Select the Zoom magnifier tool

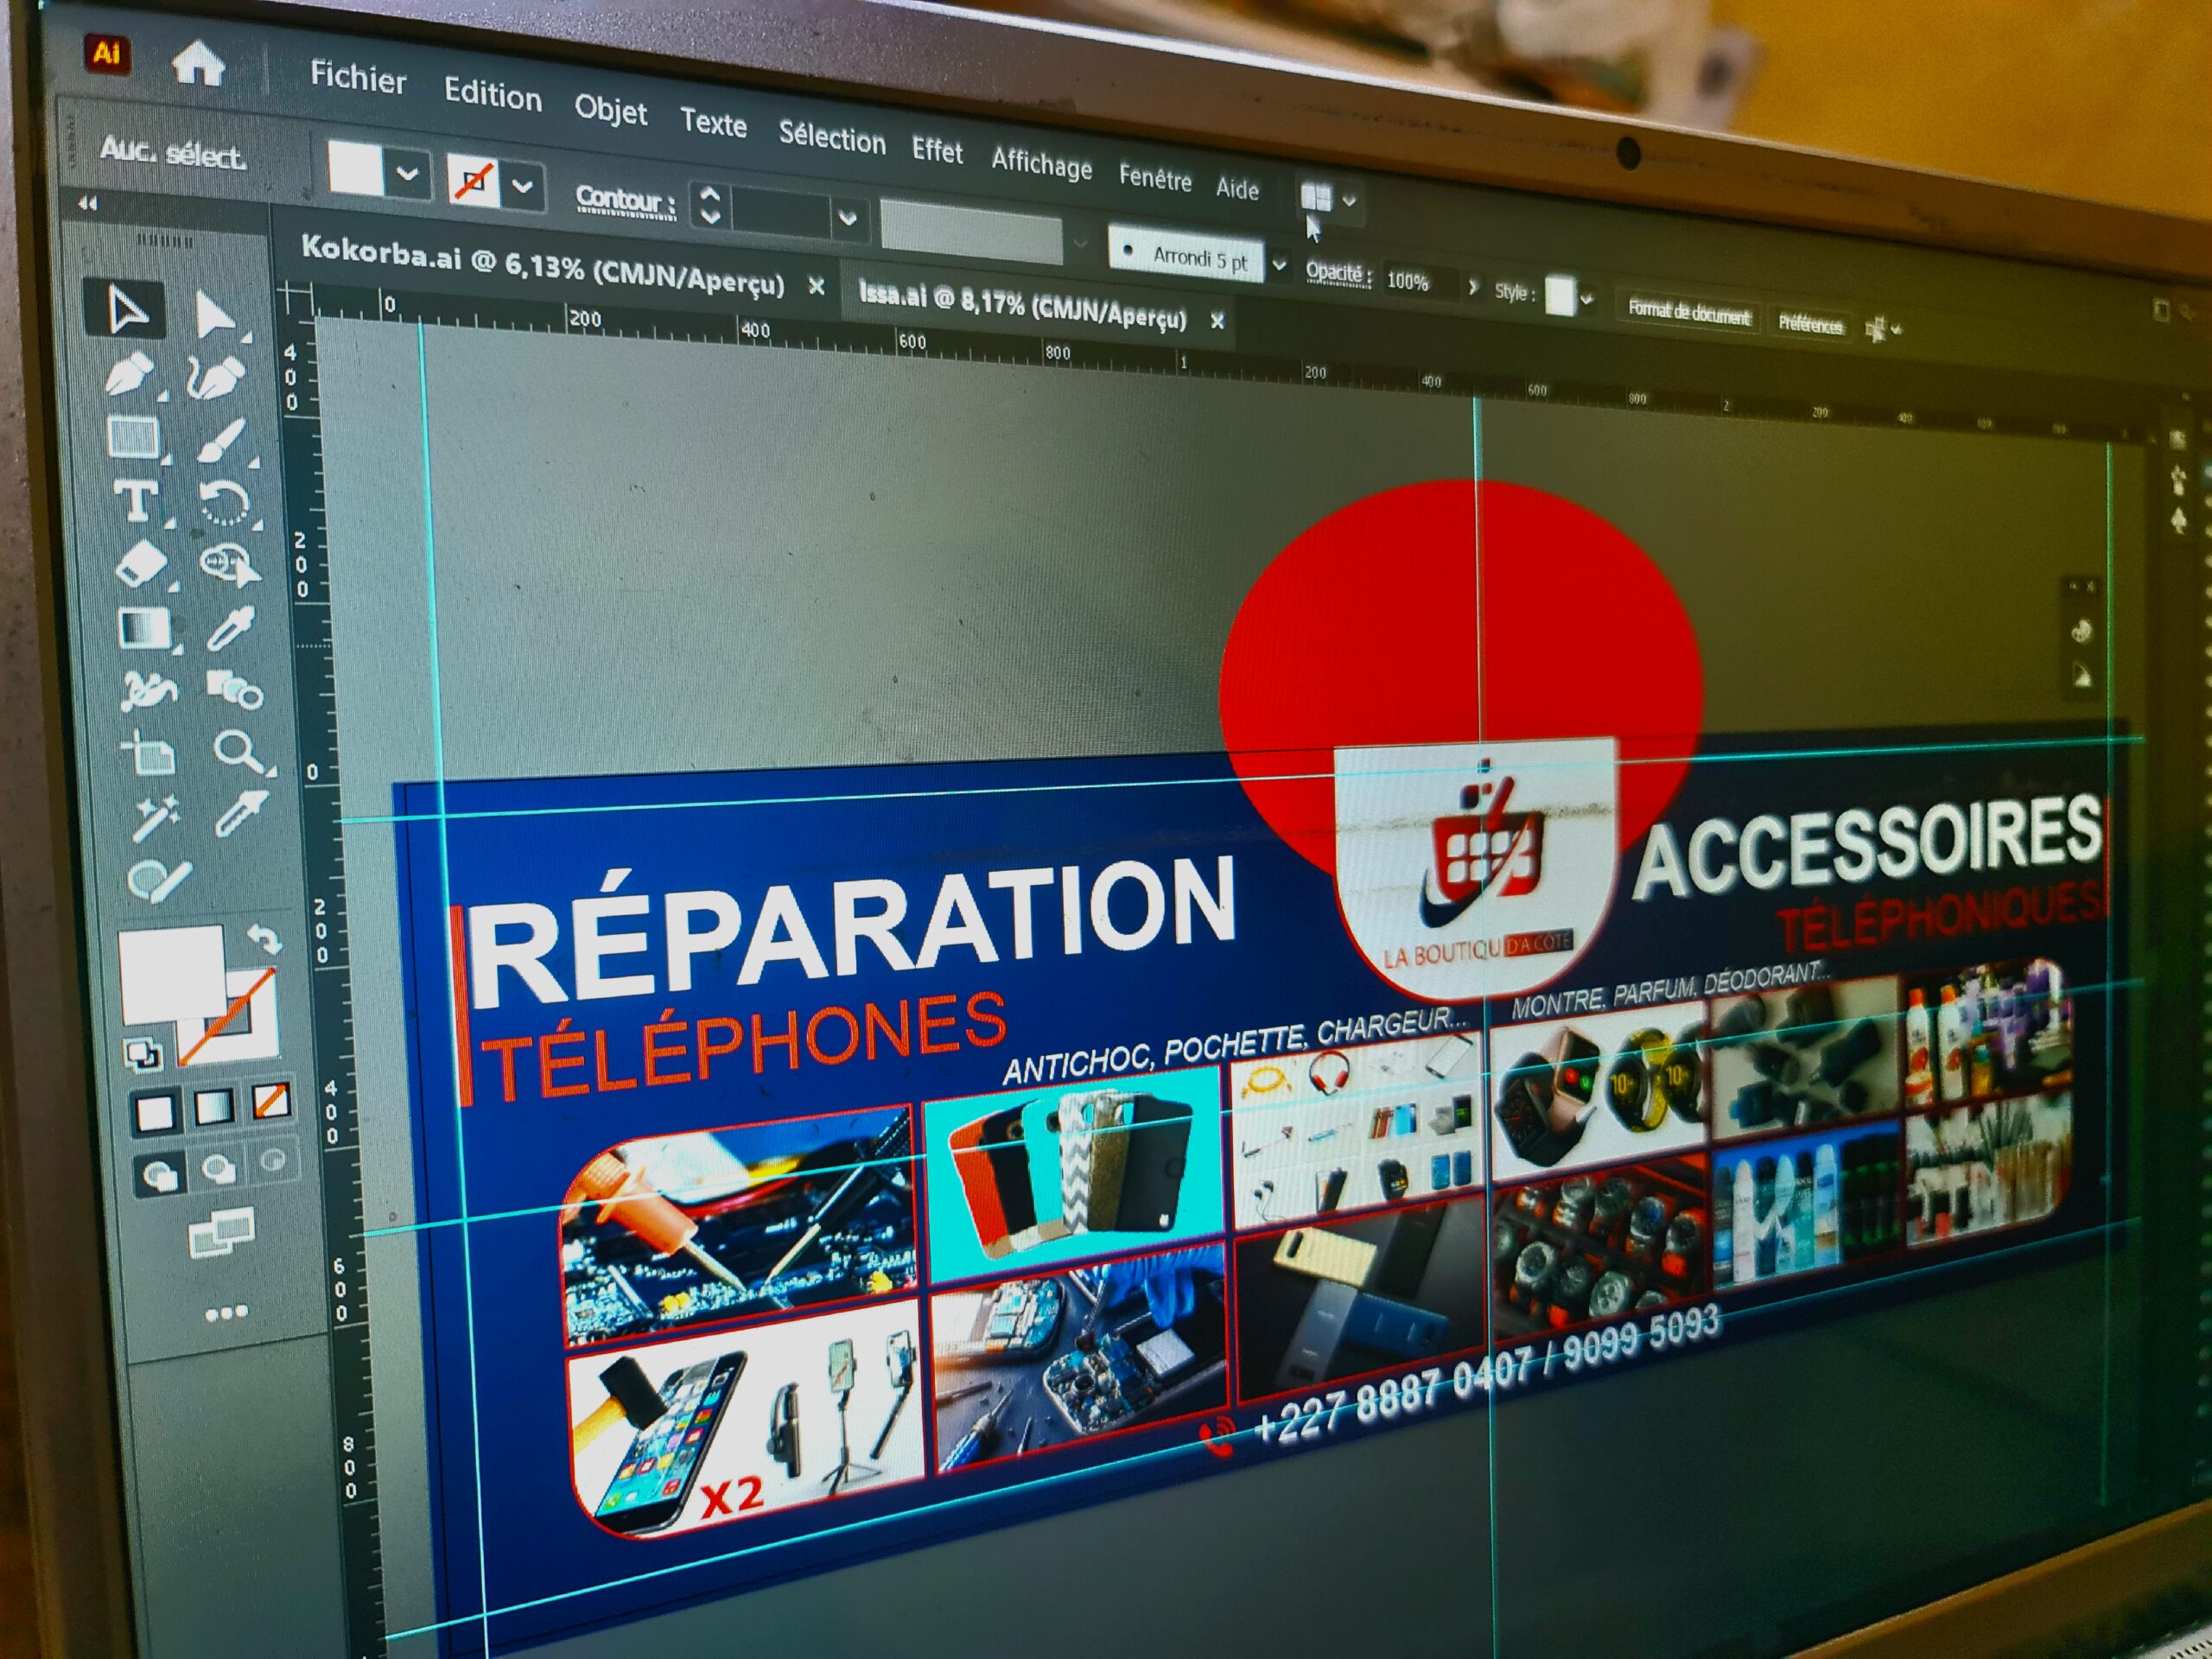click(238, 750)
